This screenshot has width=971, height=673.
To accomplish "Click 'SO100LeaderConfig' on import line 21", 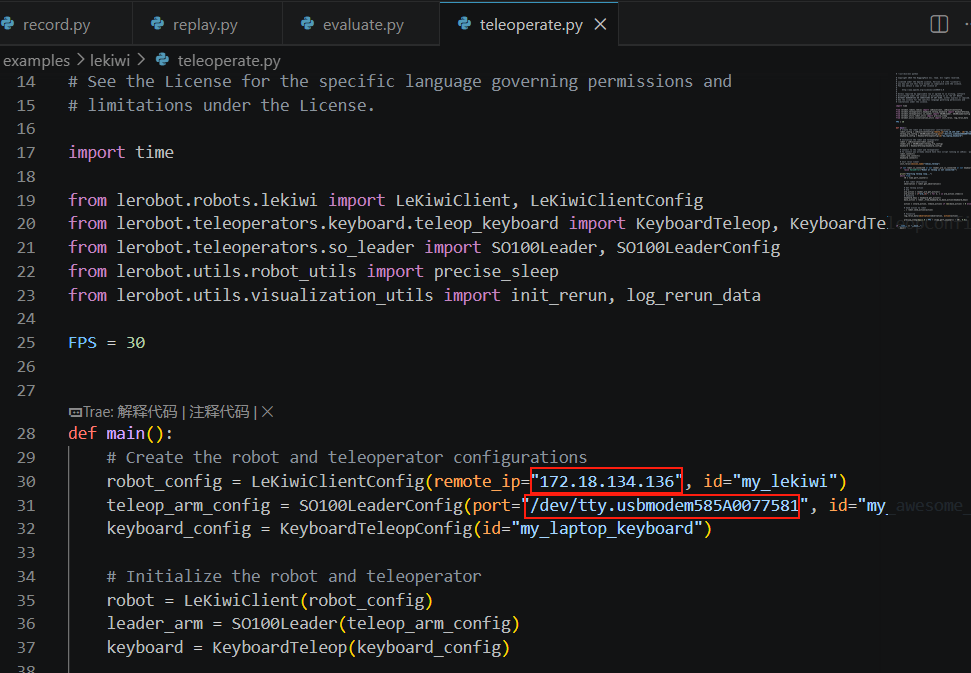I will click(698, 248).
